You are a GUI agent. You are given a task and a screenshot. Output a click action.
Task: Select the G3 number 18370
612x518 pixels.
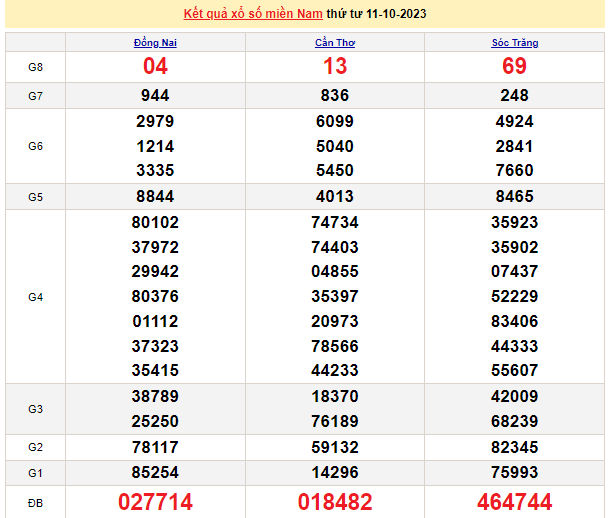click(335, 396)
